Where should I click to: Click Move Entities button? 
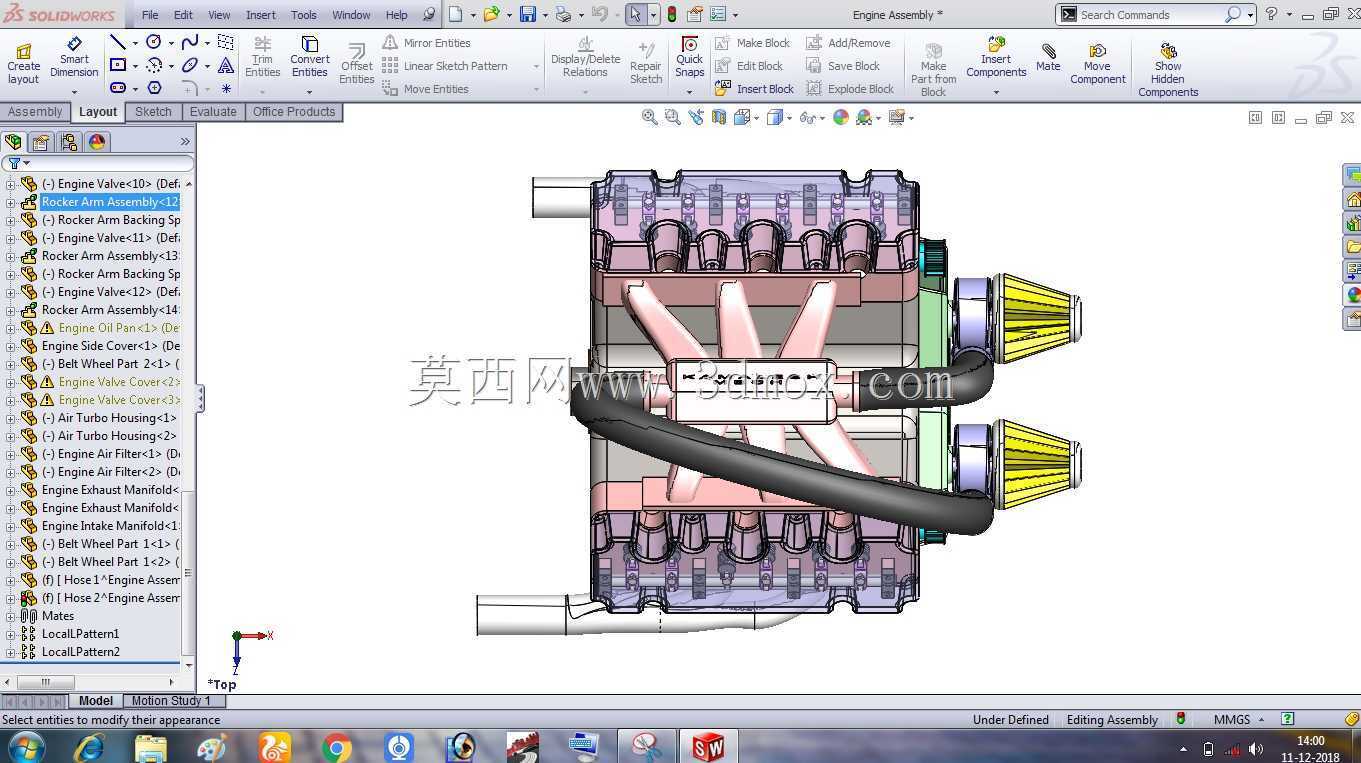425,89
